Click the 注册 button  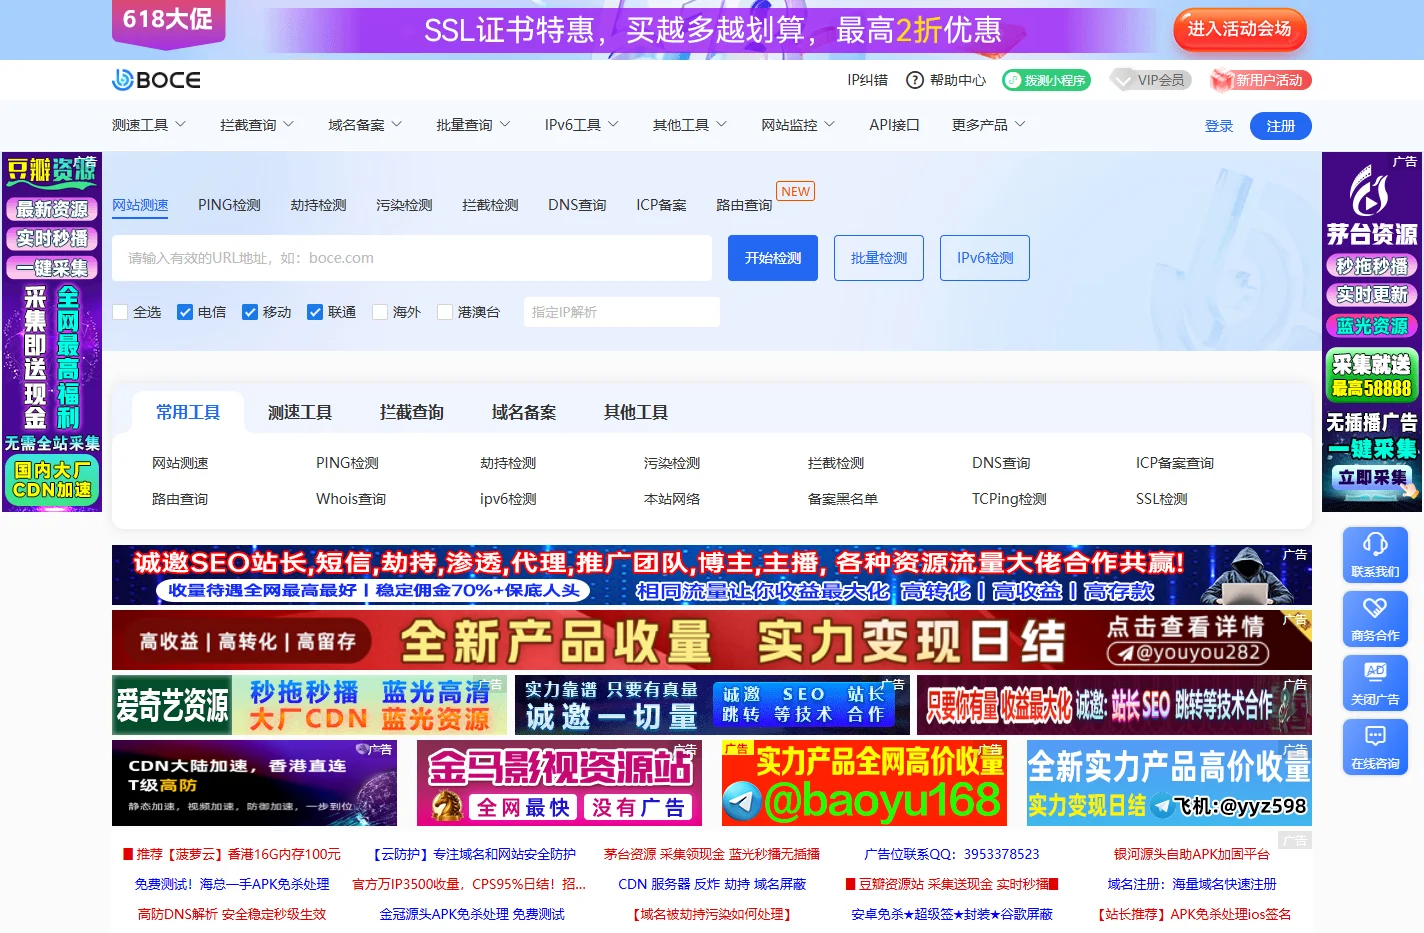pos(1281,126)
